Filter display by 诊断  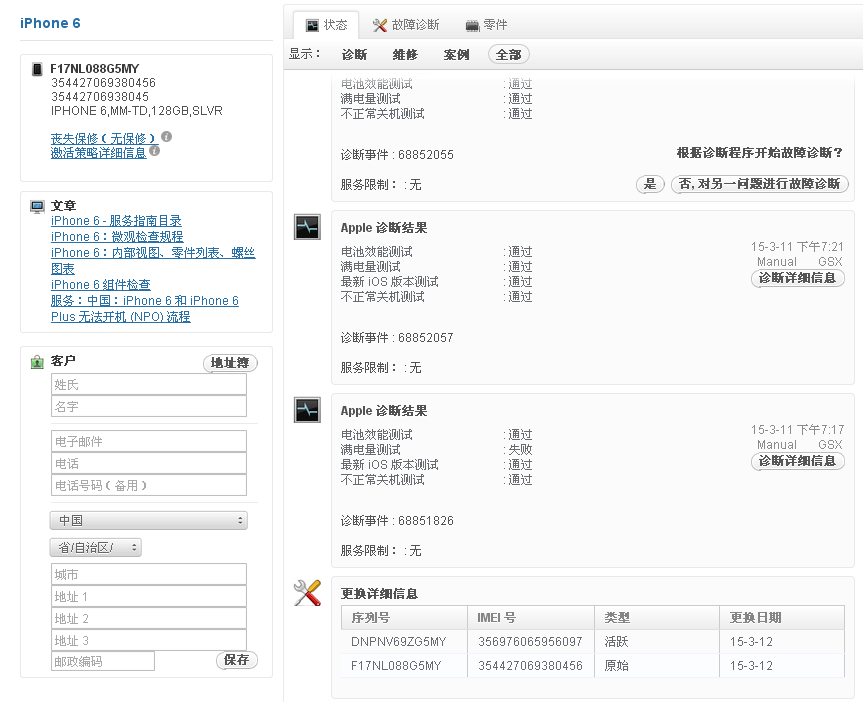(354, 55)
